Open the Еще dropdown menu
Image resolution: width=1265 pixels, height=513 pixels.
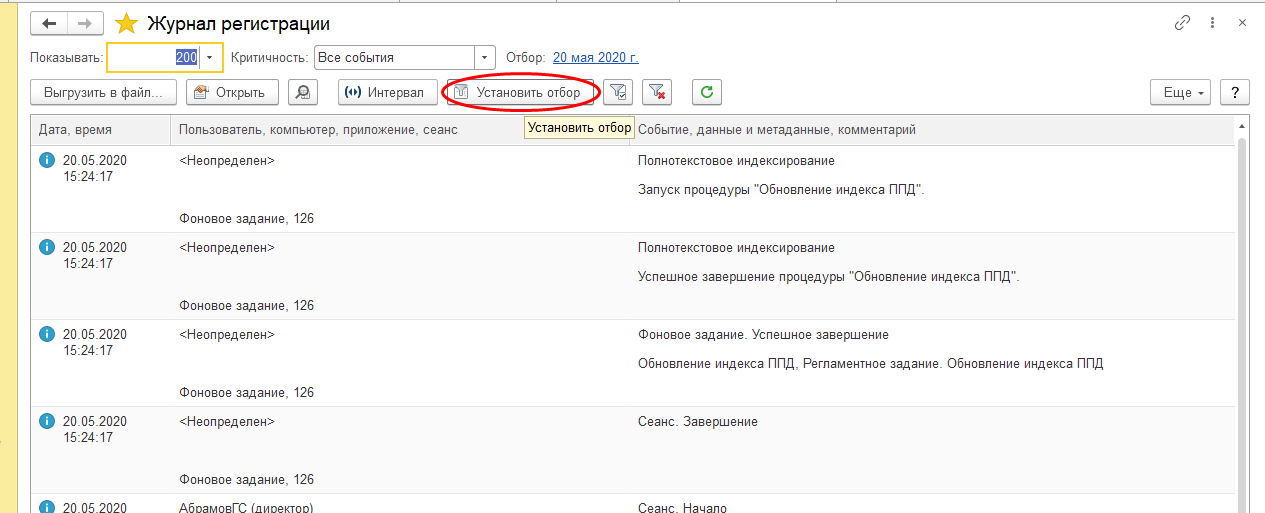tap(1181, 92)
